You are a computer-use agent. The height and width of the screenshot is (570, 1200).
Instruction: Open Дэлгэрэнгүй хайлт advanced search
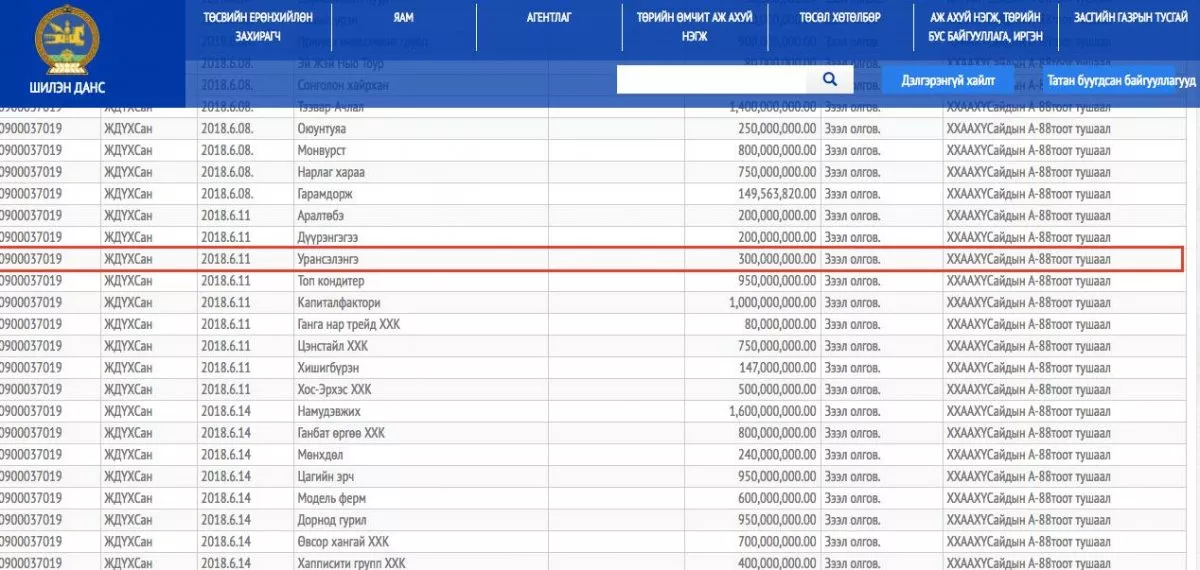(x=948, y=81)
